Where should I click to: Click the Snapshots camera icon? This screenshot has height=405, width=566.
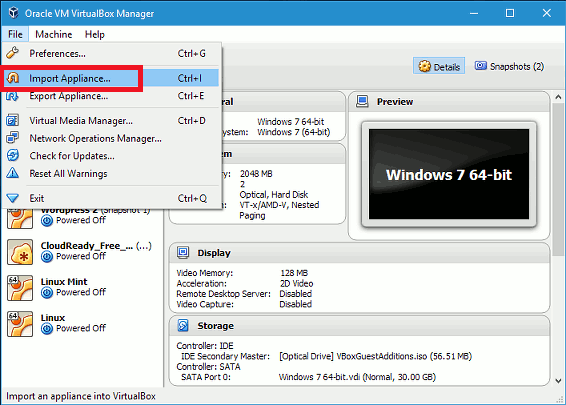pos(480,66)
